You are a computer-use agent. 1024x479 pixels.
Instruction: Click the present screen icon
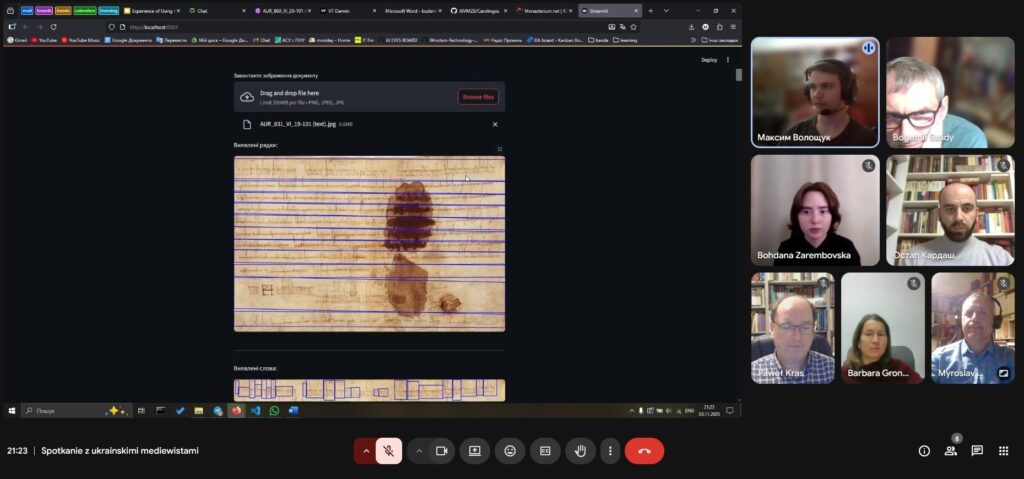pyautogui.click(x=475, y=451)
